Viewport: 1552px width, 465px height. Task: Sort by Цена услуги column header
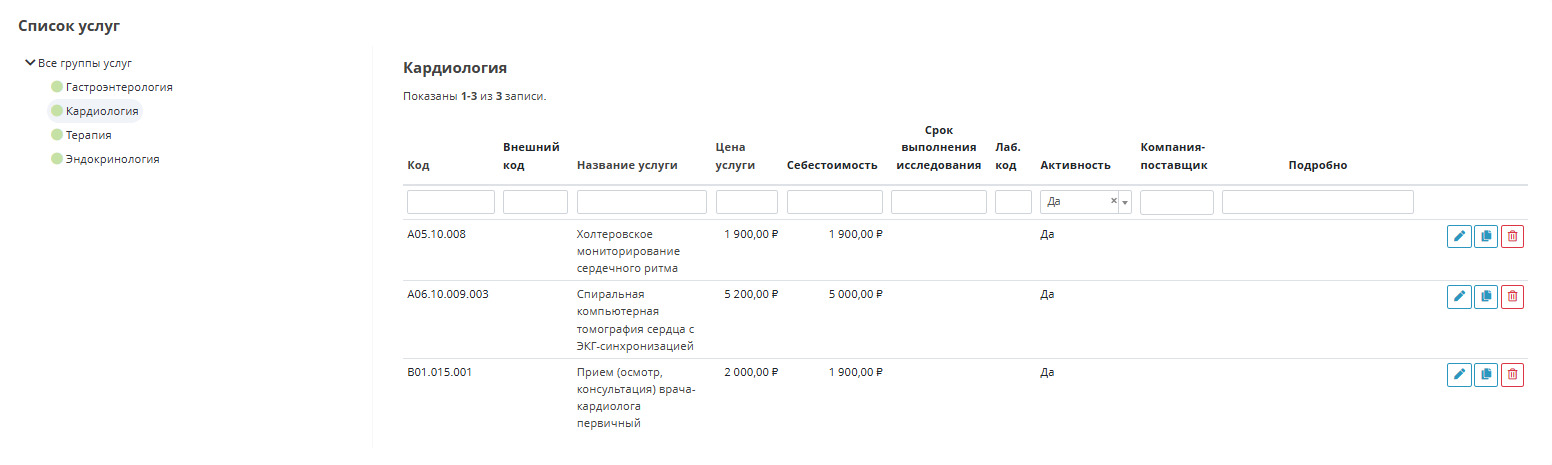pos(735,156)
